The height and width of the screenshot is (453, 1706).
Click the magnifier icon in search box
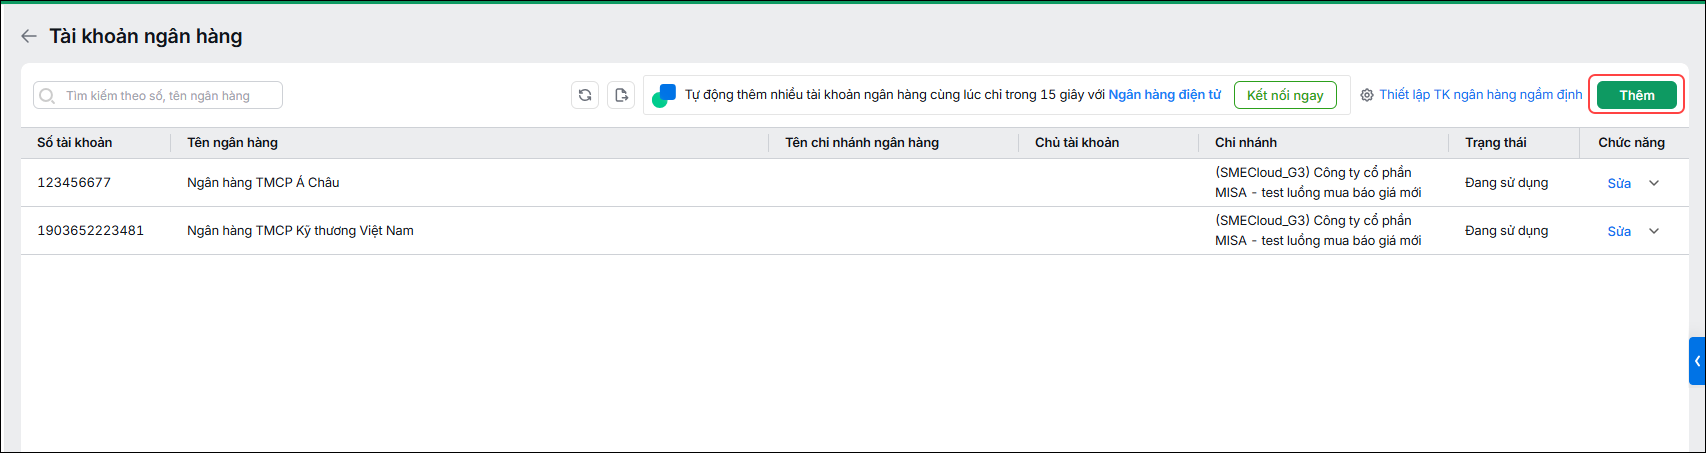click(x=47, y=96)
